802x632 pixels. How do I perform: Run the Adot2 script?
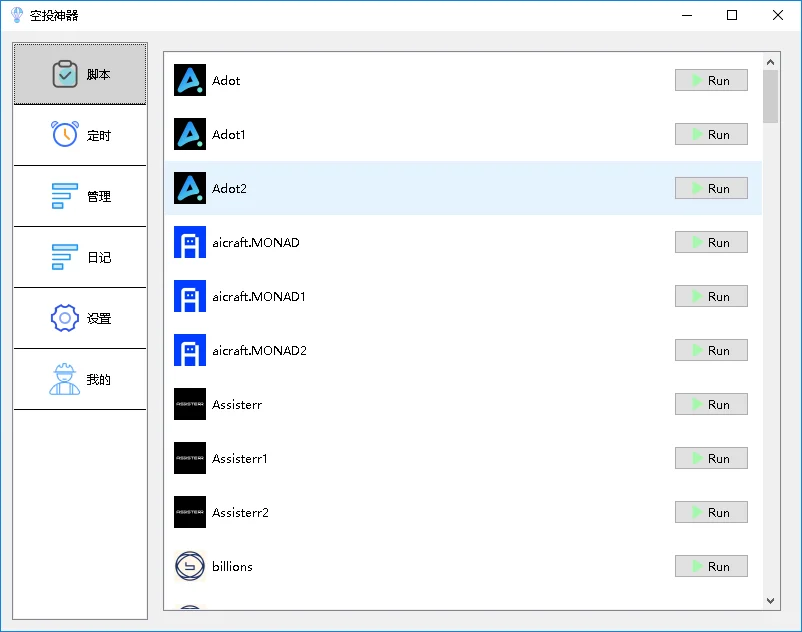click(711, 188)
